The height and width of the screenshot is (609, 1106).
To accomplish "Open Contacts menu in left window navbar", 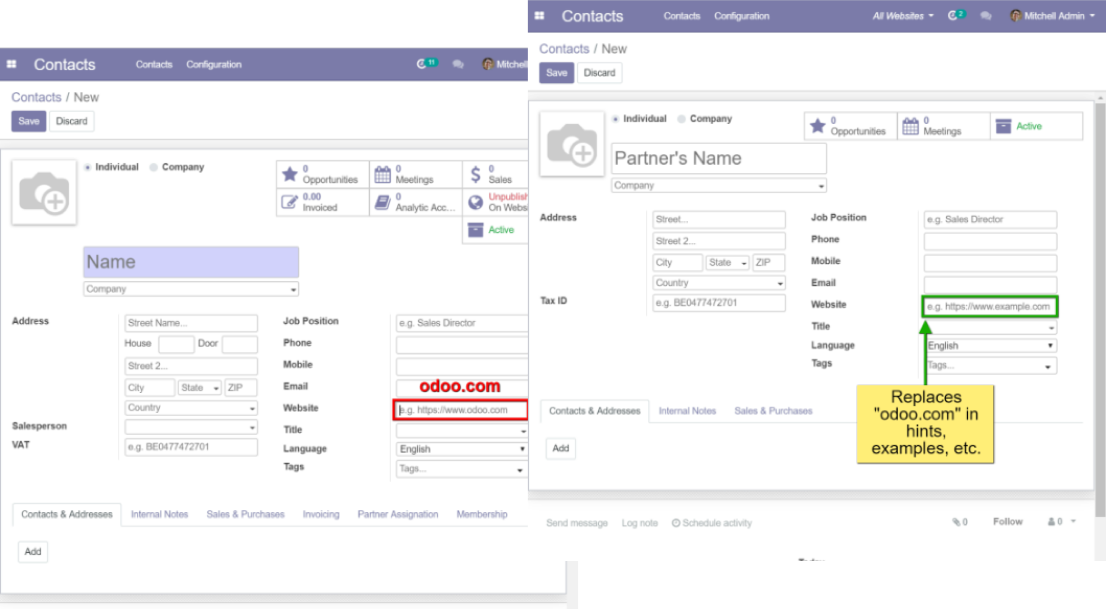I will [154, 64].
